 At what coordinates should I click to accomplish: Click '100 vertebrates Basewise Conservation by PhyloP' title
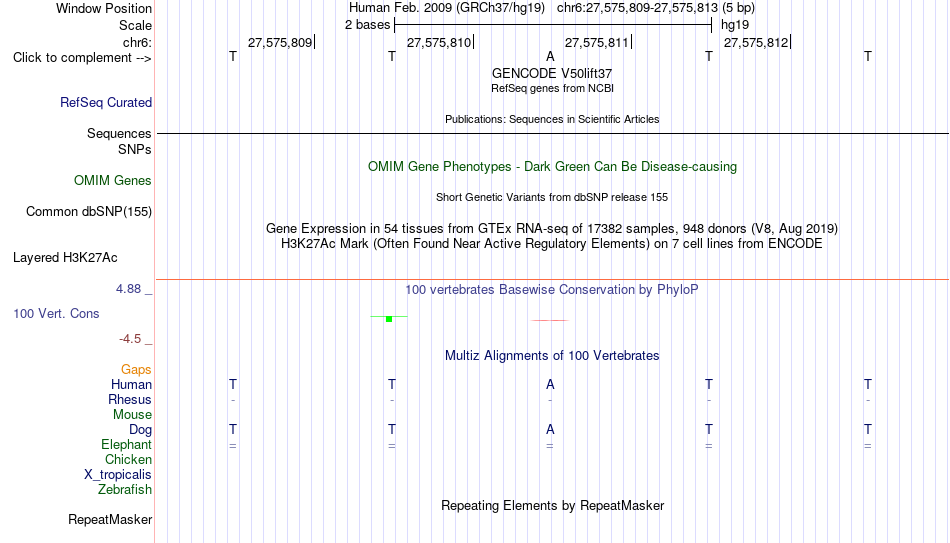[552, 290]
